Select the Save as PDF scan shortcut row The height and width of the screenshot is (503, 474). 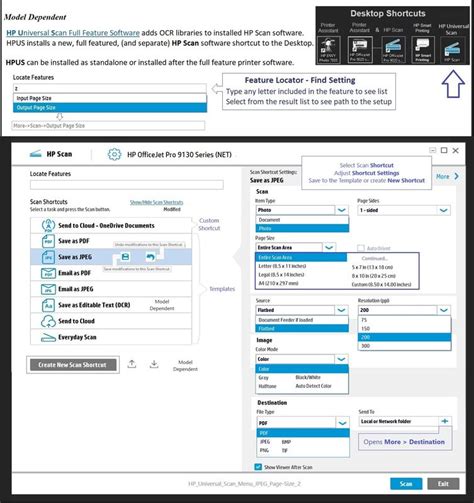click(111, 241)
